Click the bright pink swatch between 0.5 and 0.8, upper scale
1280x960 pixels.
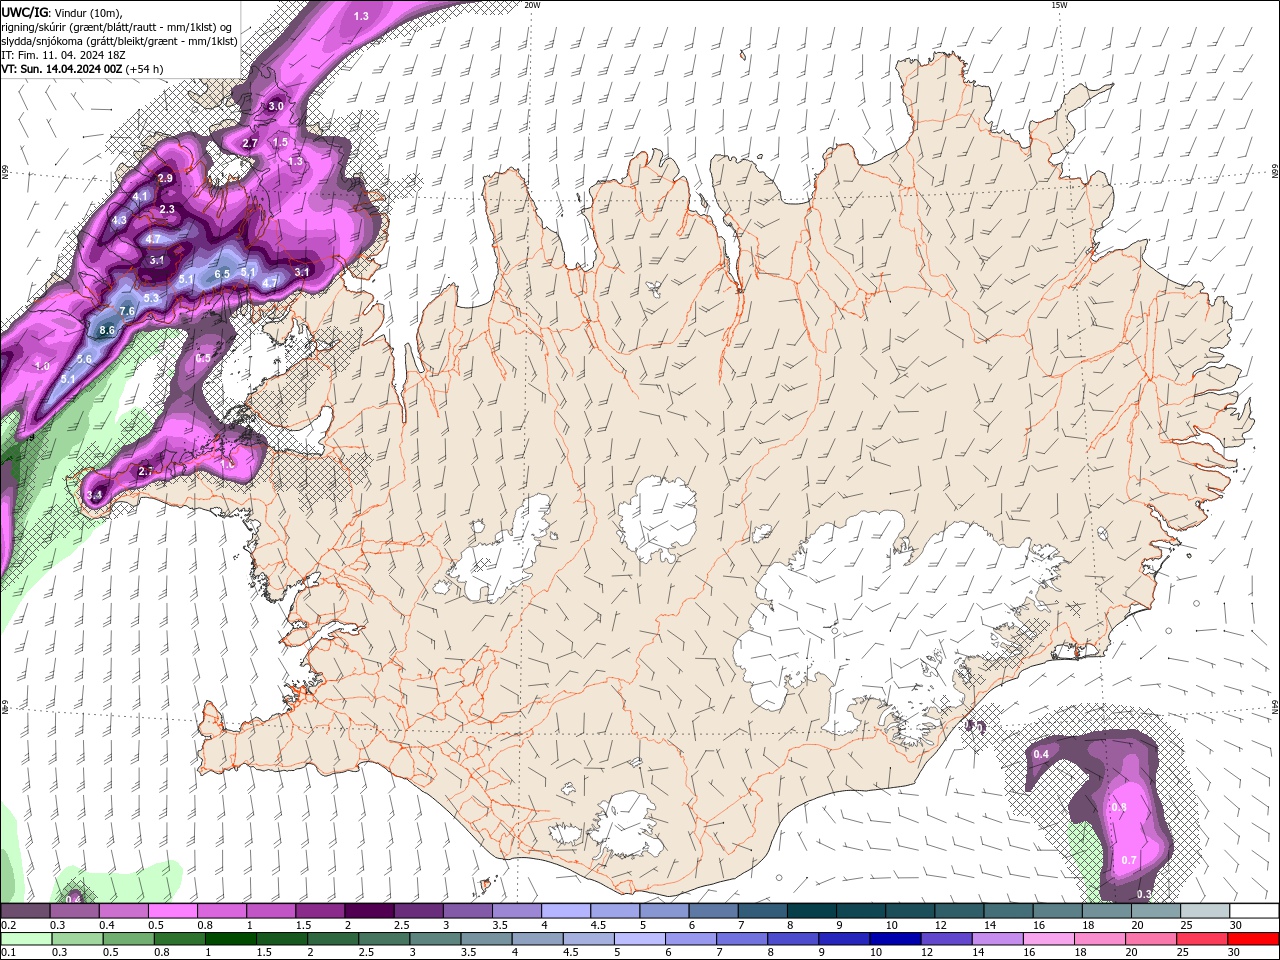click(172, 911)
